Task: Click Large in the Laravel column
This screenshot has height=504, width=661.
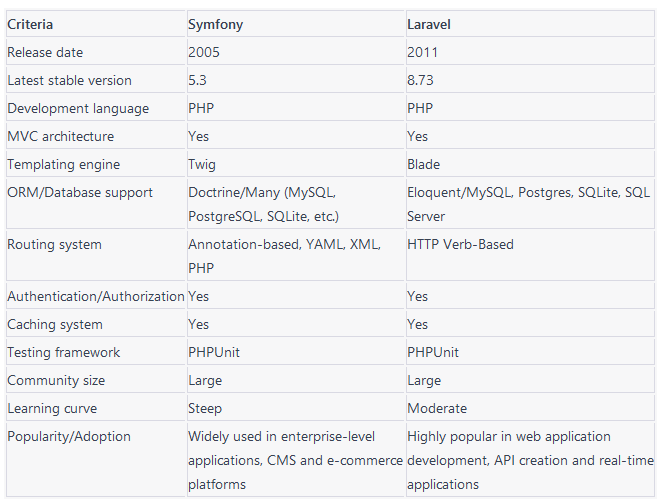Action: (530, 380)
